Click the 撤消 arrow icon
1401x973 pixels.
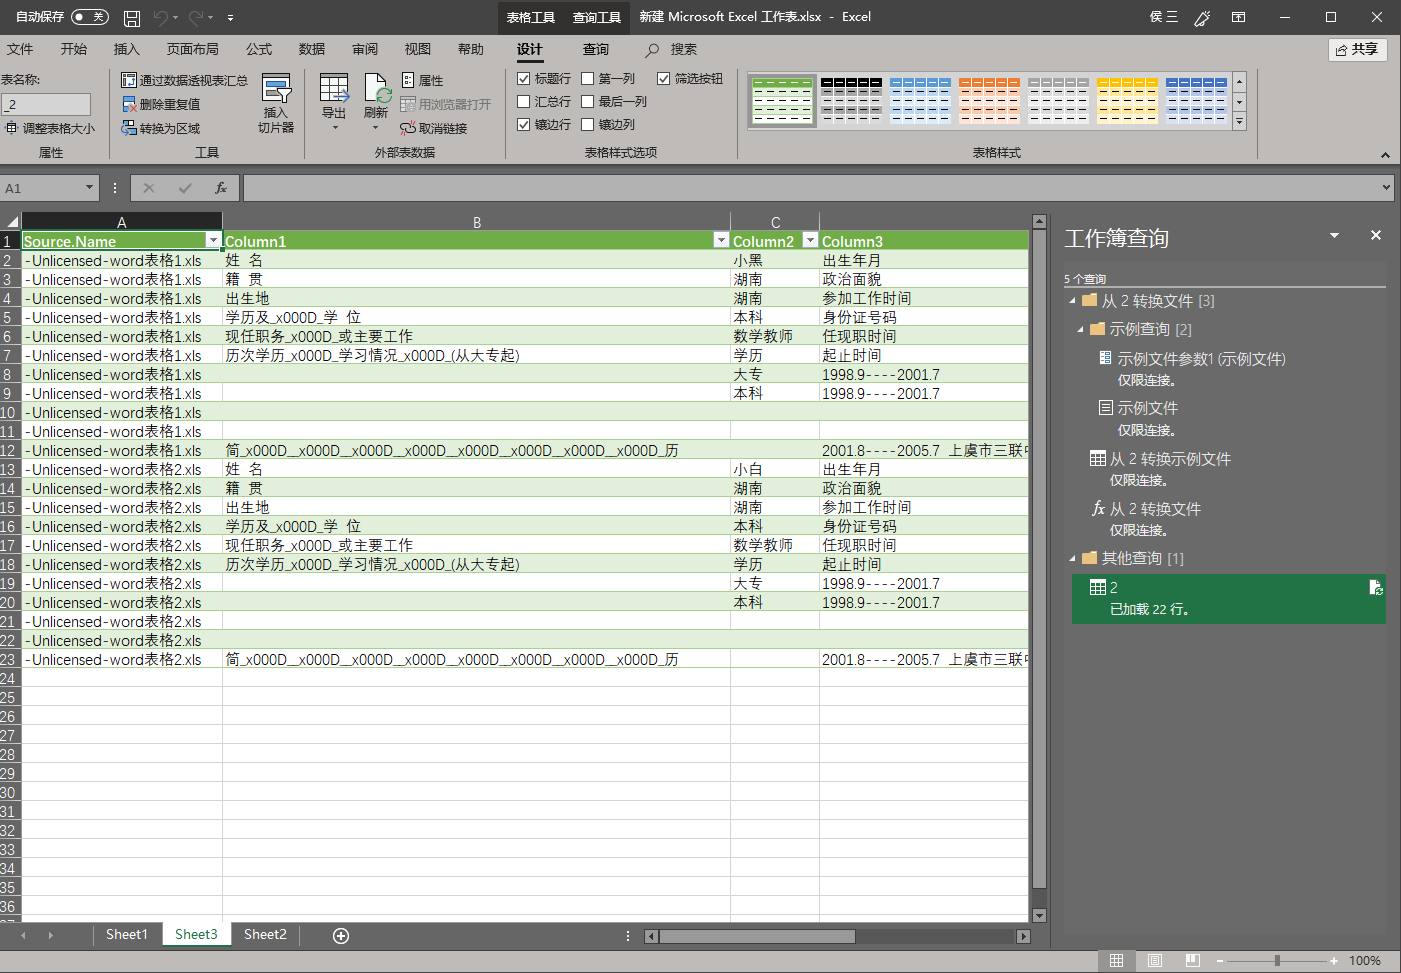tap(162, 17)
